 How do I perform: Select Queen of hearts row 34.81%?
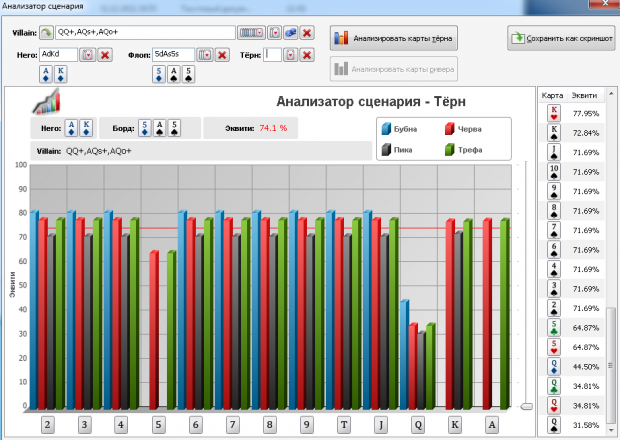(x=572, y=406)
